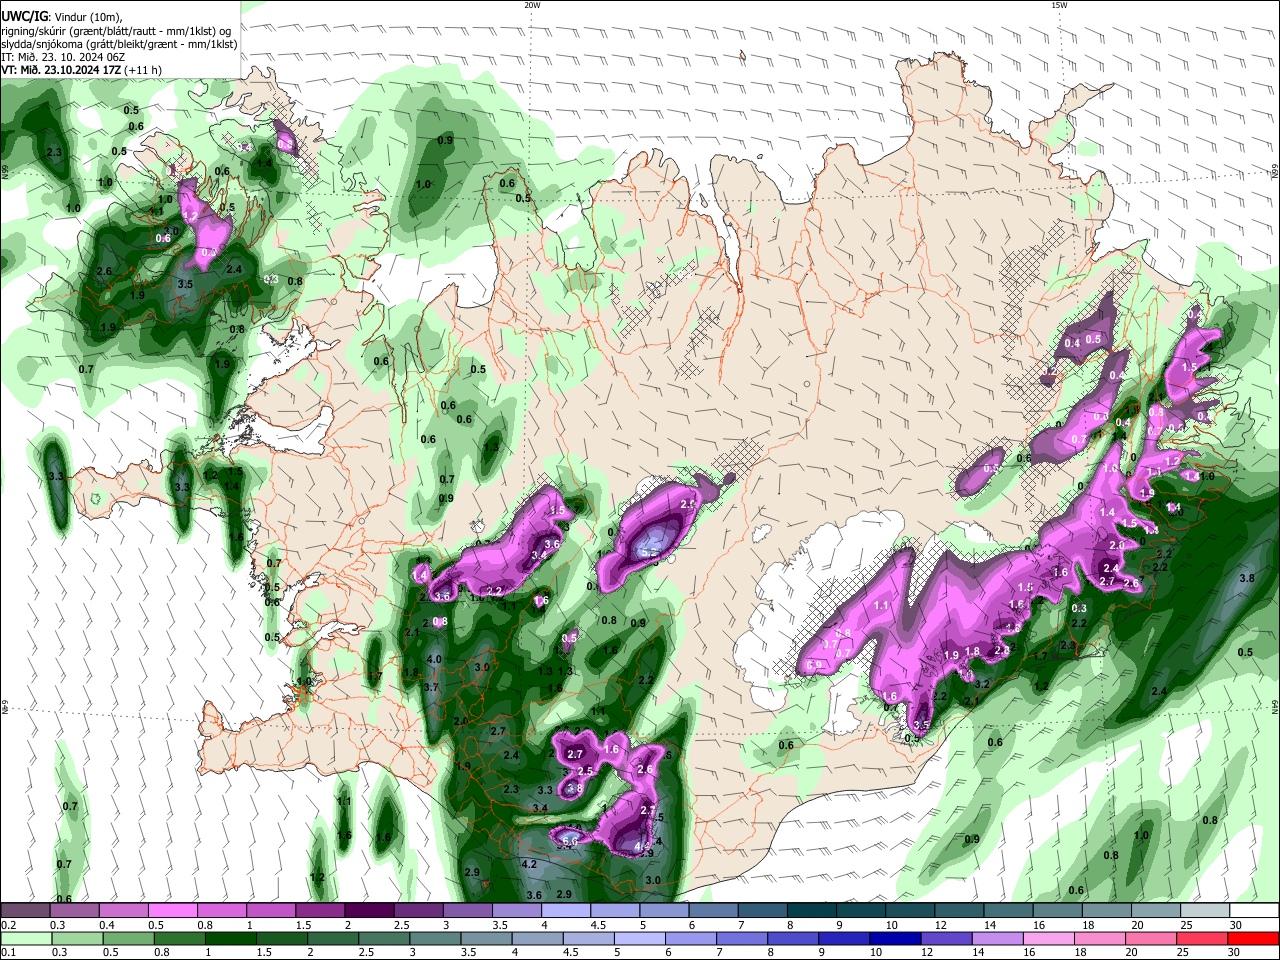Click the grey-purple swatch right of 0.2 on the upper scale

26,911
